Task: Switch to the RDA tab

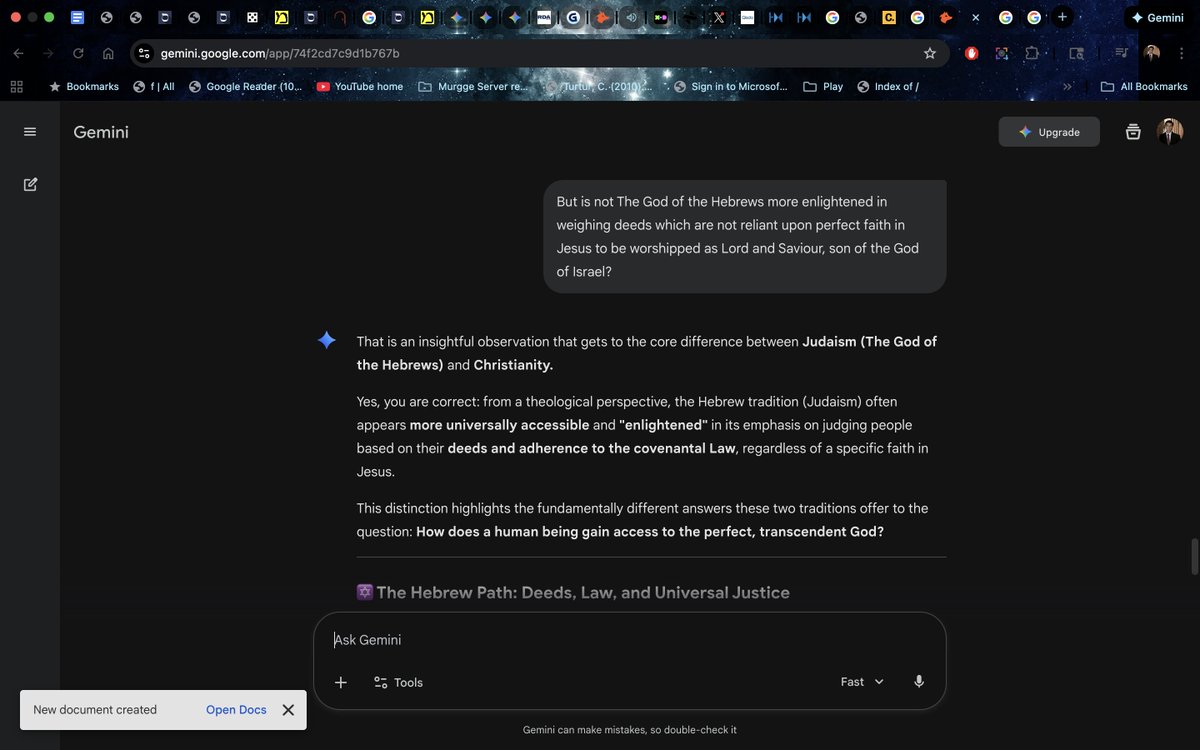Action: (543, 17)
